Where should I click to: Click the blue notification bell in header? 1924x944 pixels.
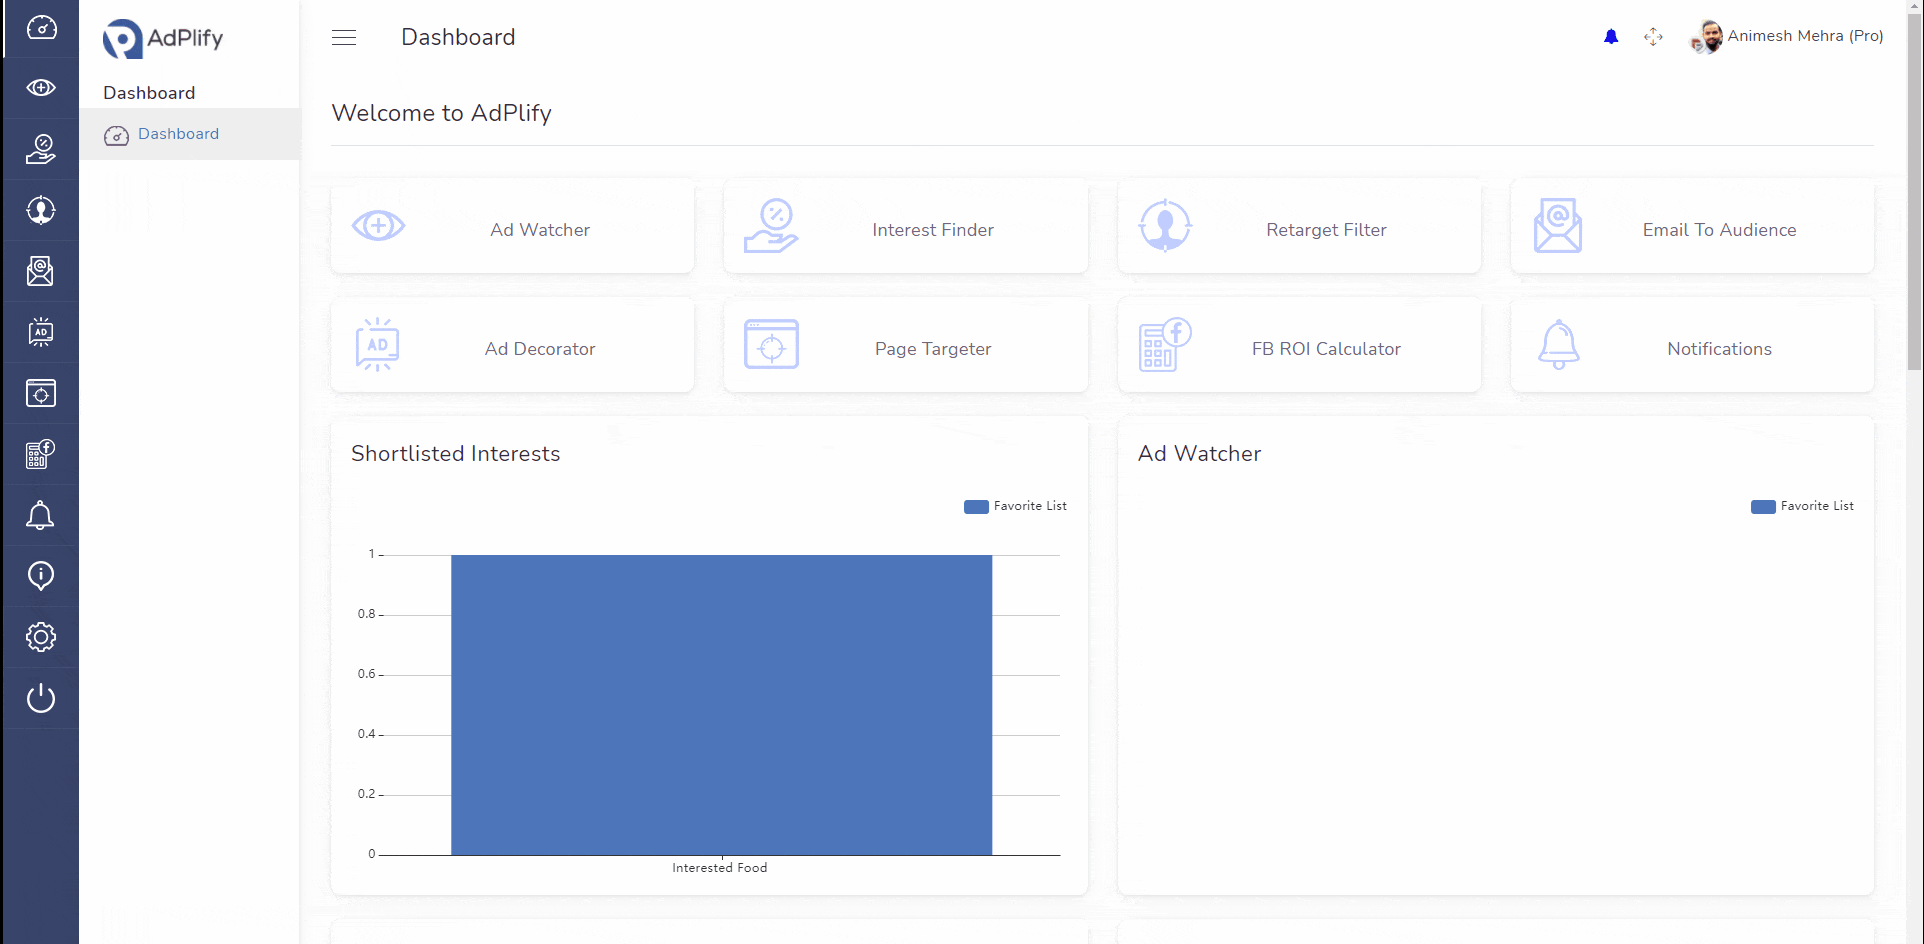pos(1610,37)
